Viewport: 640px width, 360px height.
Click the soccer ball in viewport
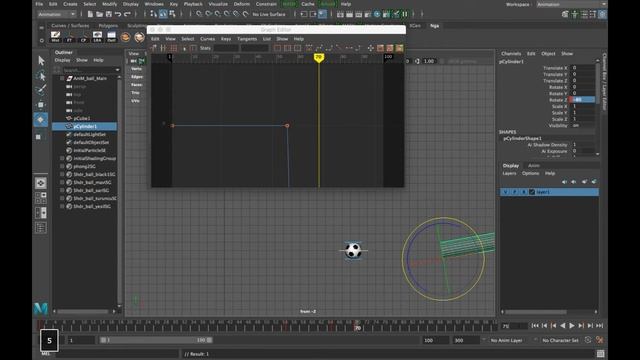tap(353, 251)
